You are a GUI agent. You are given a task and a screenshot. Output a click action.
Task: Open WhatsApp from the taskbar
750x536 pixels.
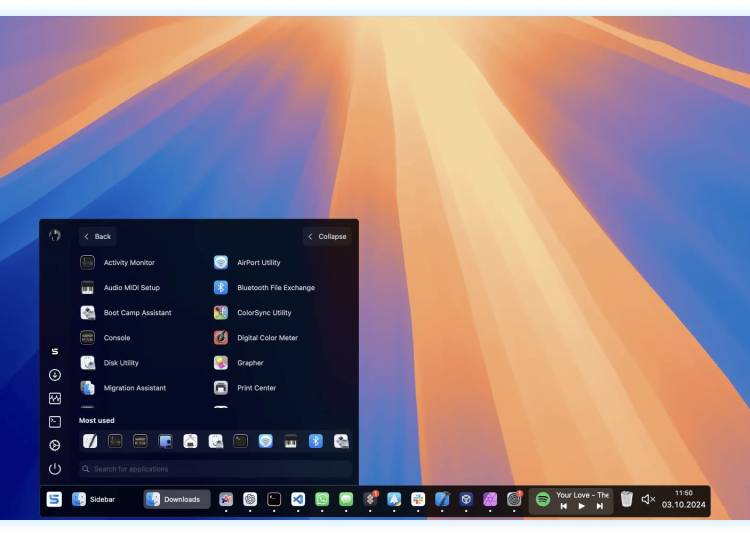(x=322, y=499)
